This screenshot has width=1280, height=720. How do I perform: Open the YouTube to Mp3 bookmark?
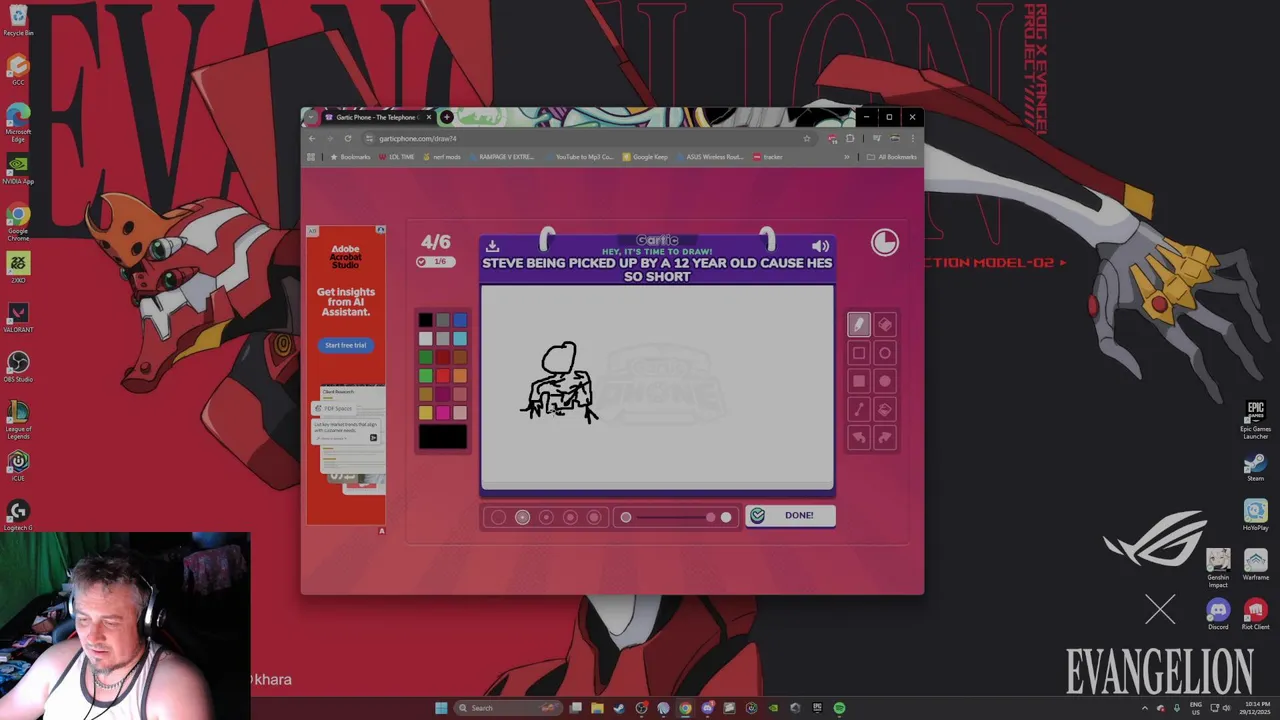(580, 157)
